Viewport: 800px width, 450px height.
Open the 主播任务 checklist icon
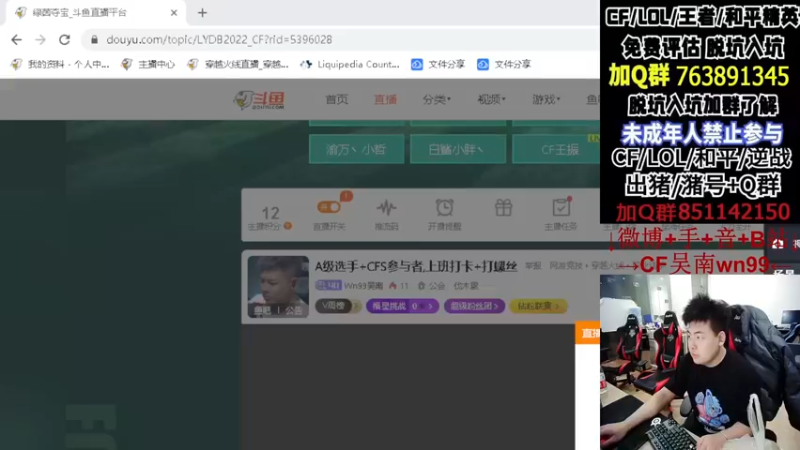(561, 207)
